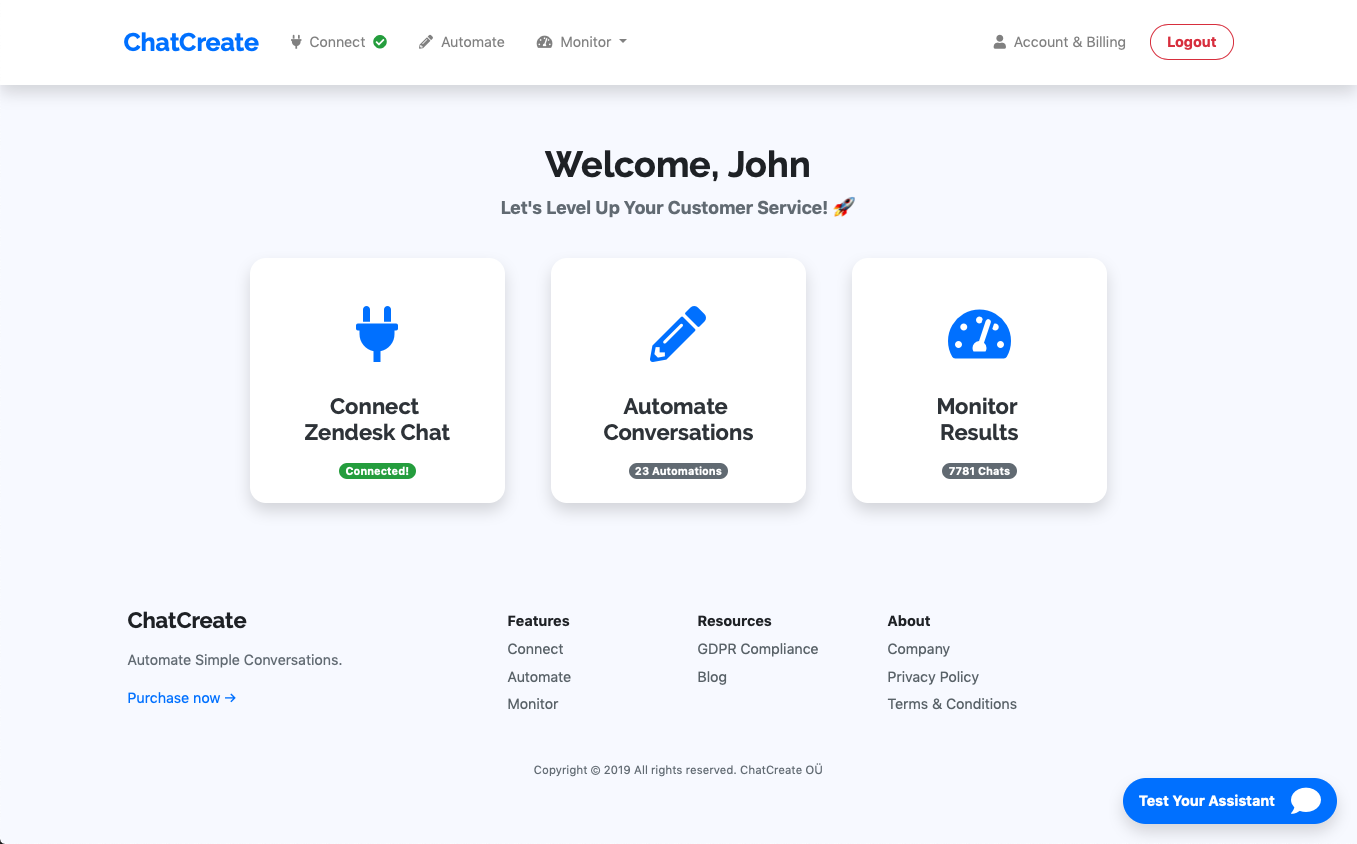1357x844 pixels.
Task: Click the Purchase now link
Action: pos(181,698)
